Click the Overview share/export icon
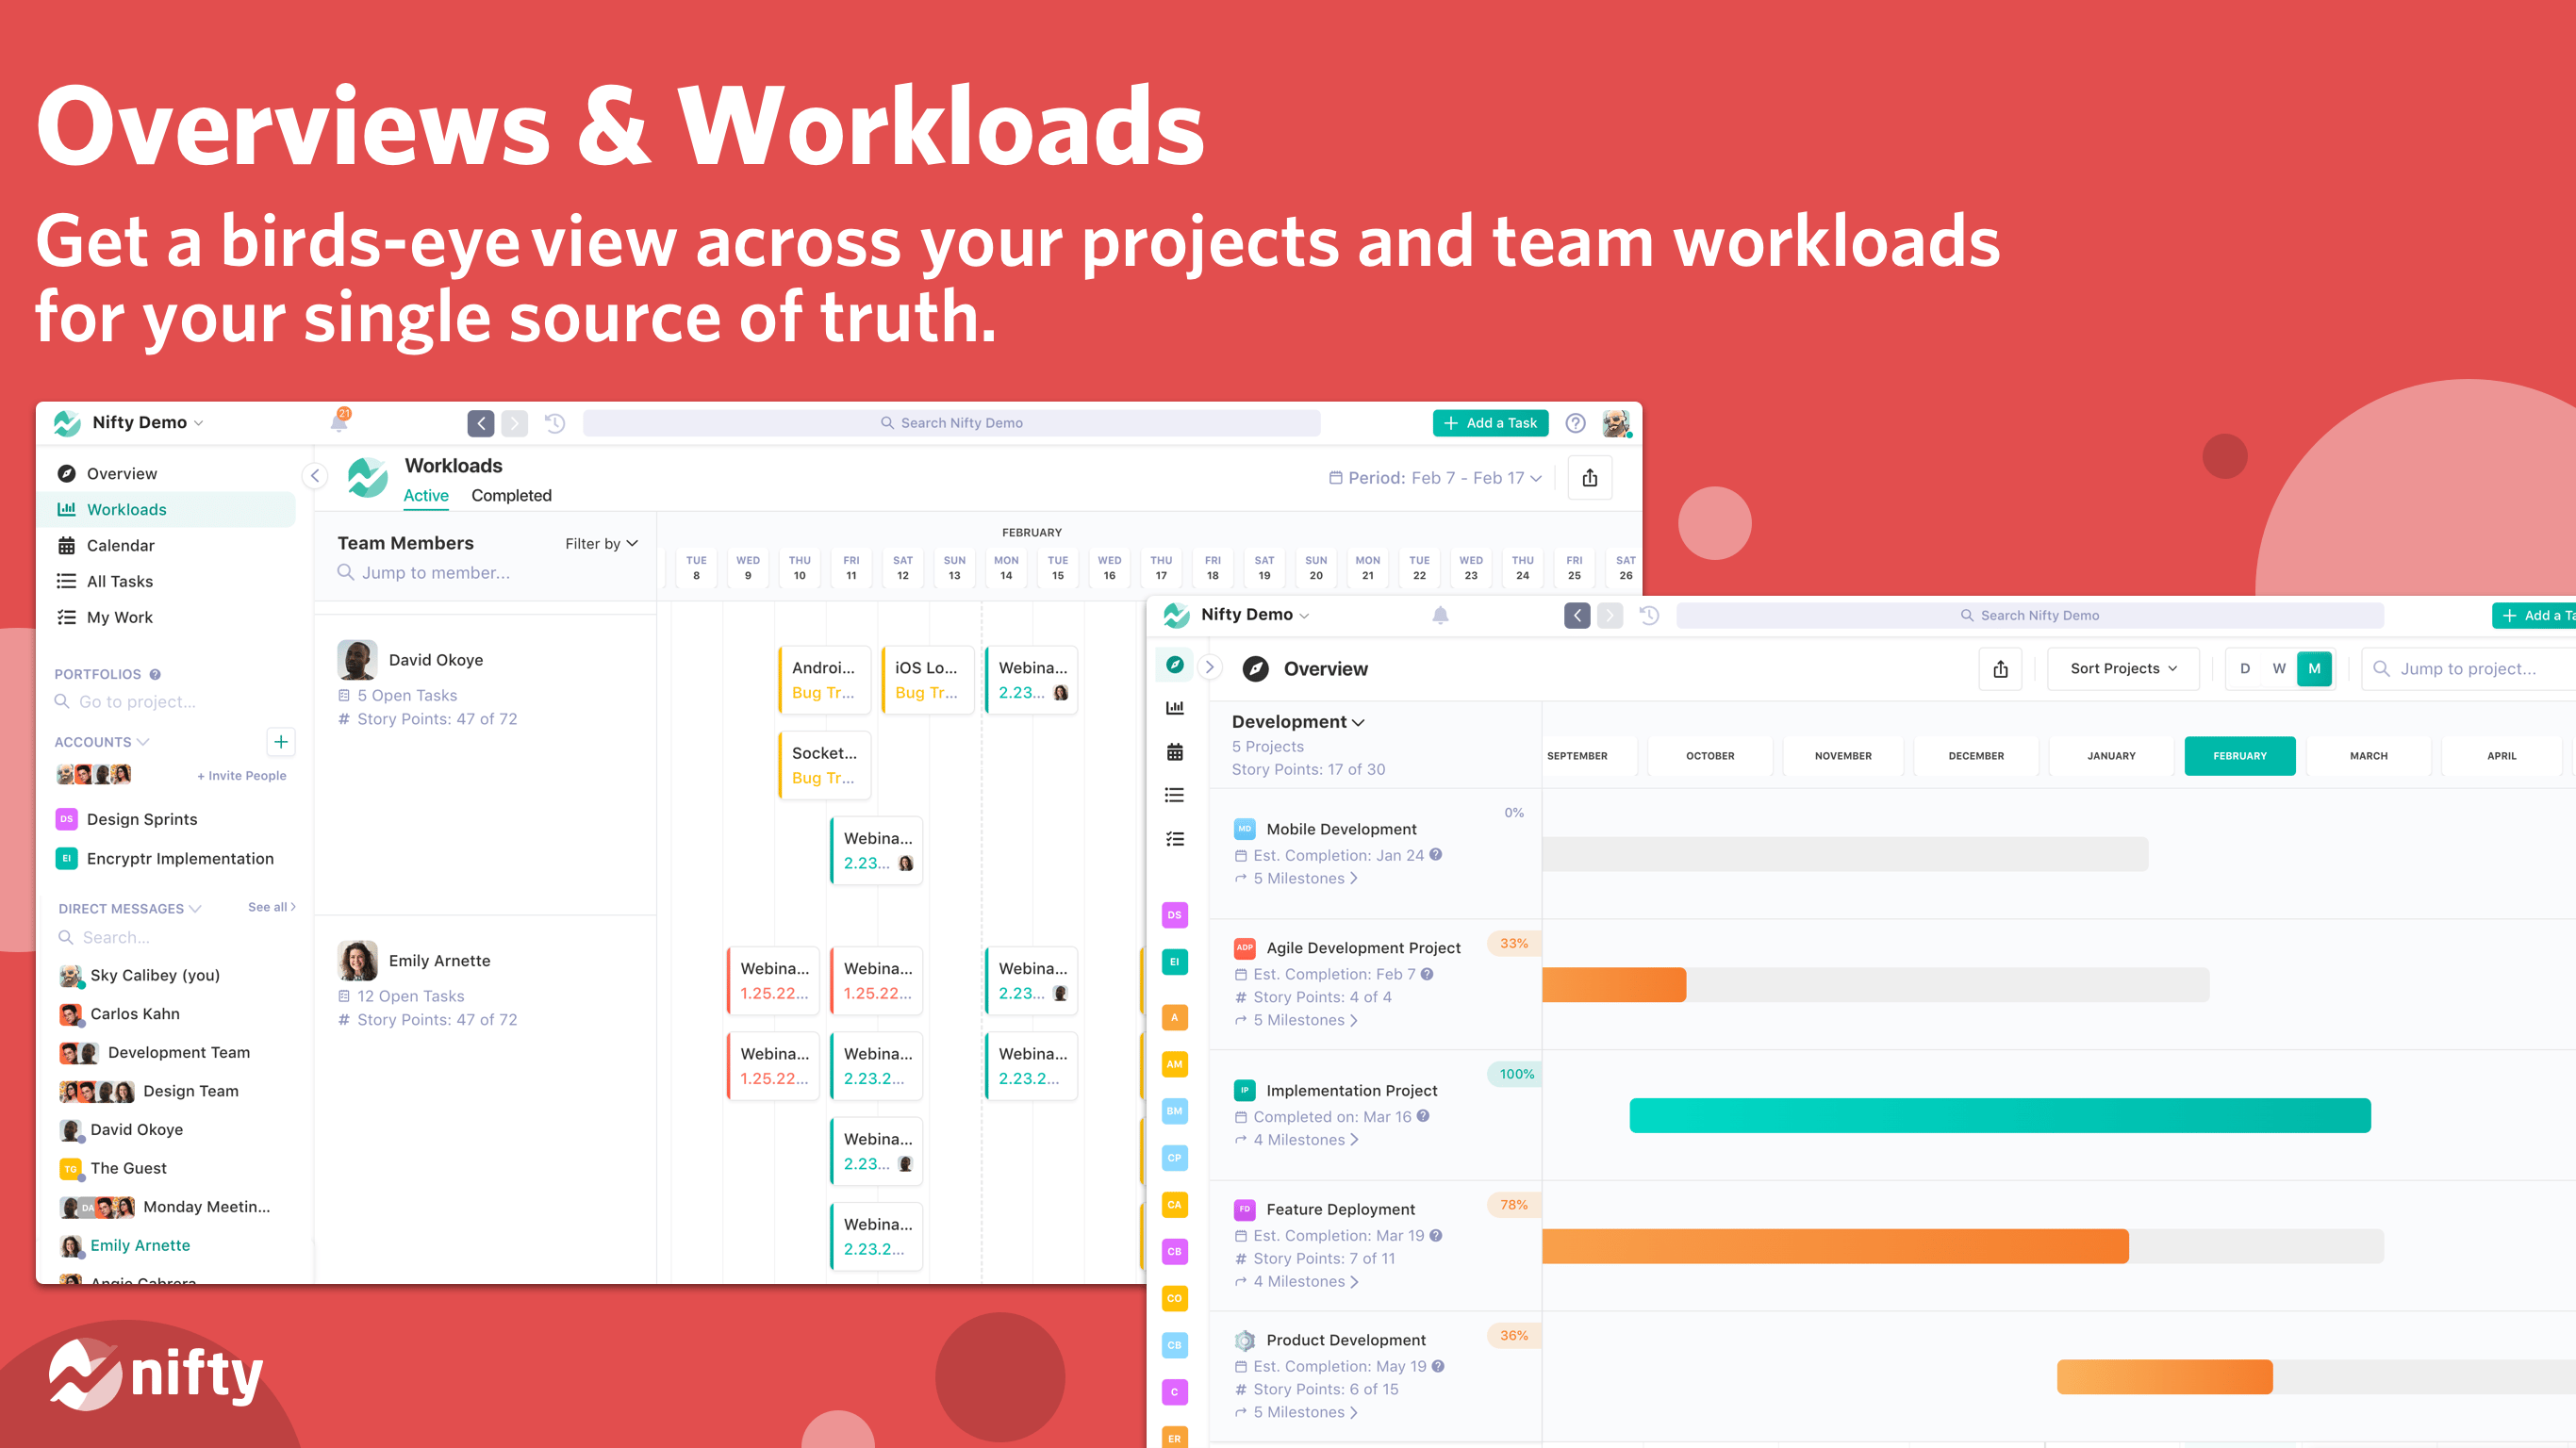The width and height of the screenshot is (2576, 1448). 2000,669
